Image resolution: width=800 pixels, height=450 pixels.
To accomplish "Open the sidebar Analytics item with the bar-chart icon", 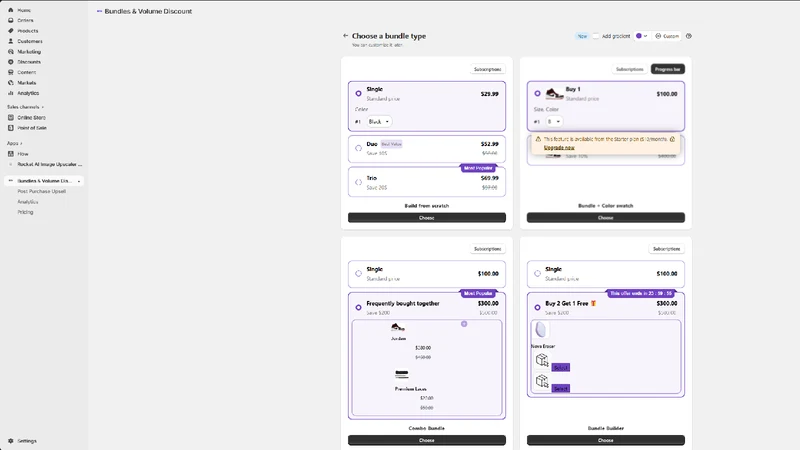I will (28, 93).
